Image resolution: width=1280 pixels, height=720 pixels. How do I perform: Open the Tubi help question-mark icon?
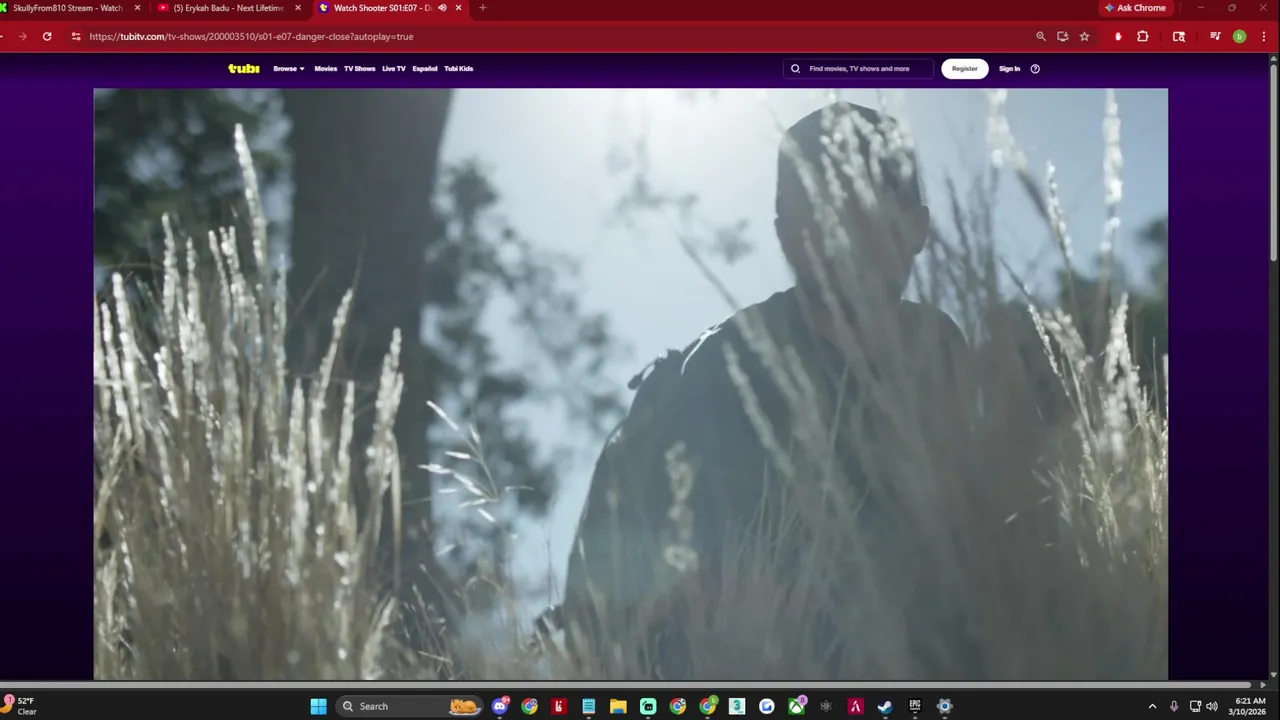(1035, 69)
